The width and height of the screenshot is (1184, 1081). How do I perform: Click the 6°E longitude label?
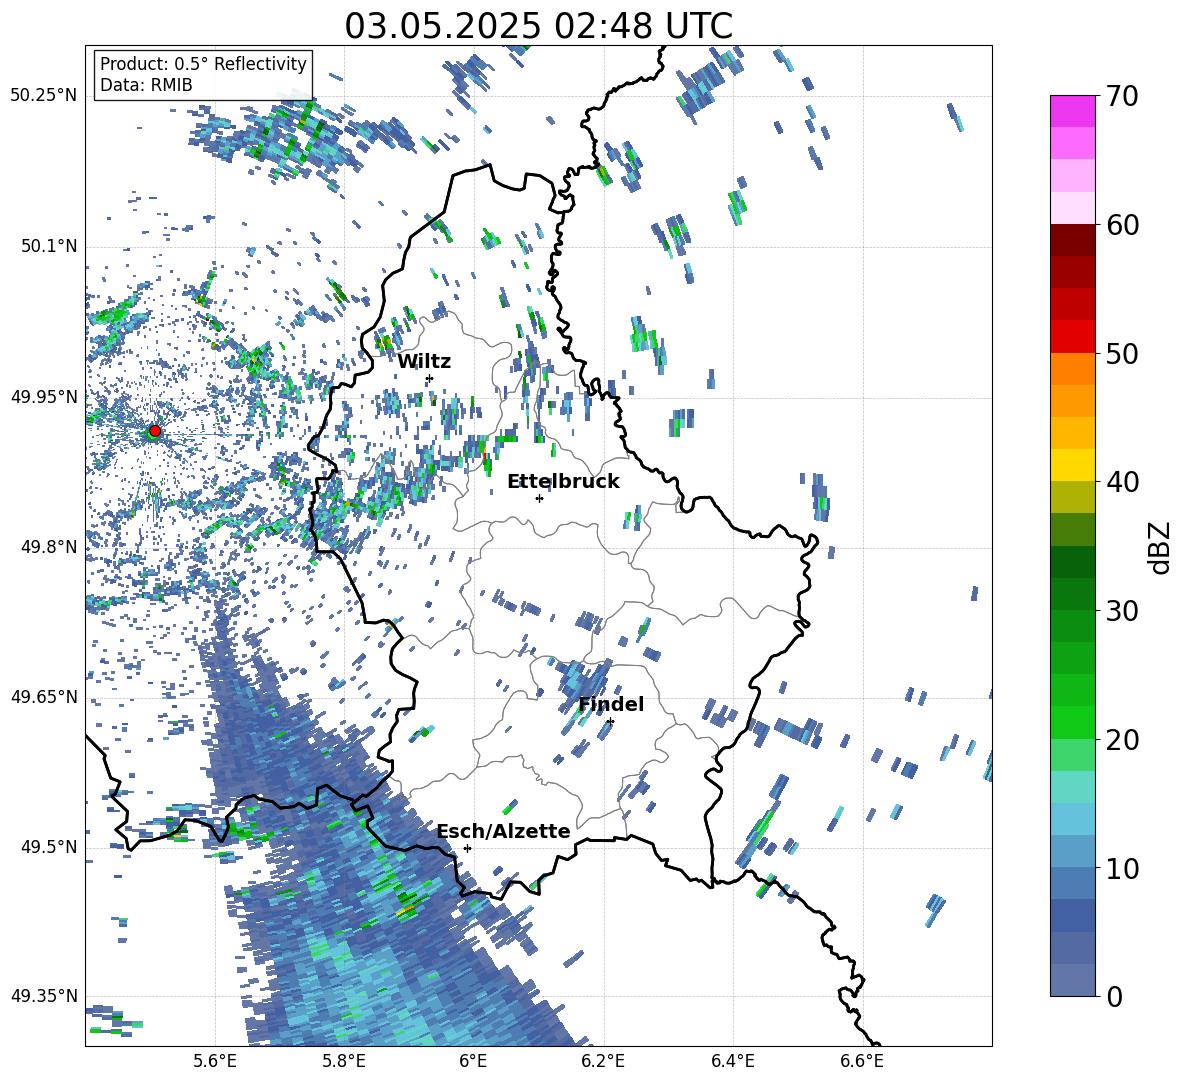pyautogui.click(x=473, y=1061)
